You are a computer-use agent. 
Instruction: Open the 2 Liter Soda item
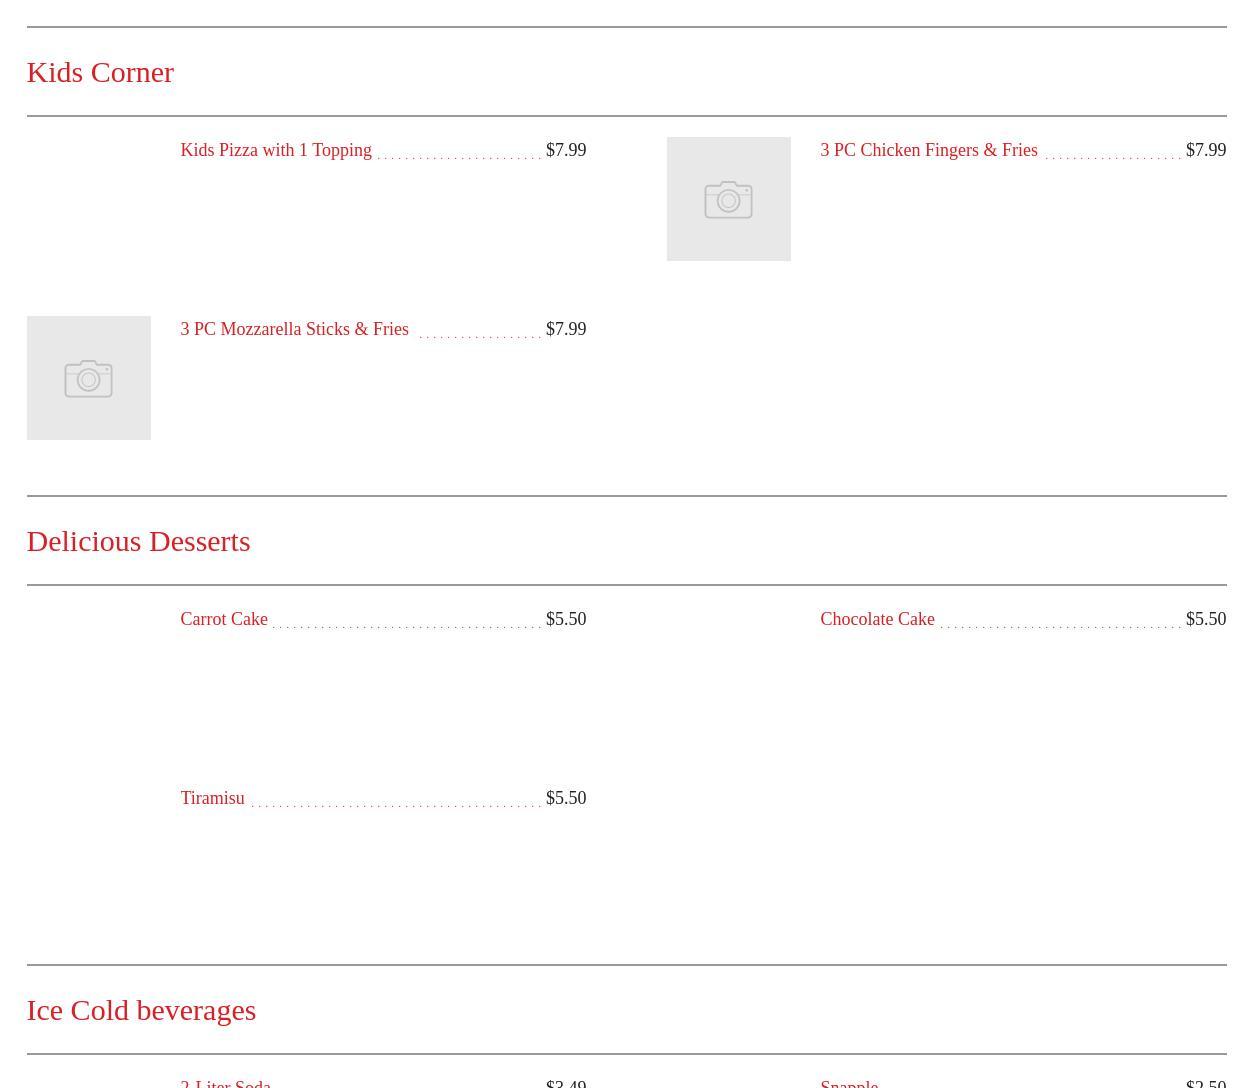tap(225, 1083)
